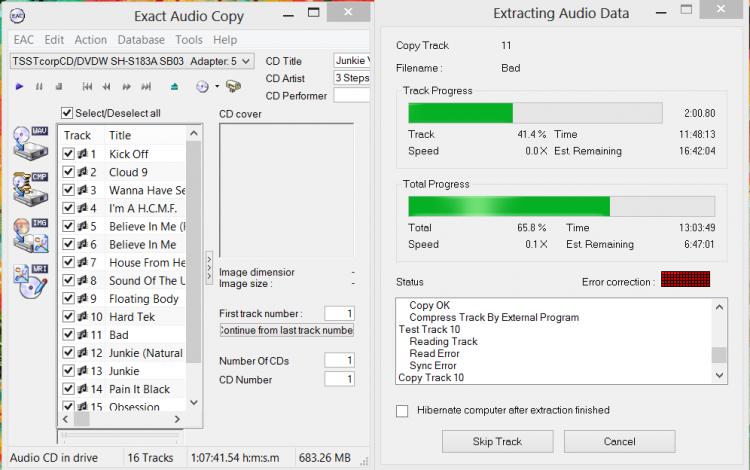Click the Status log scrollbar thumb

pos(719,355)
